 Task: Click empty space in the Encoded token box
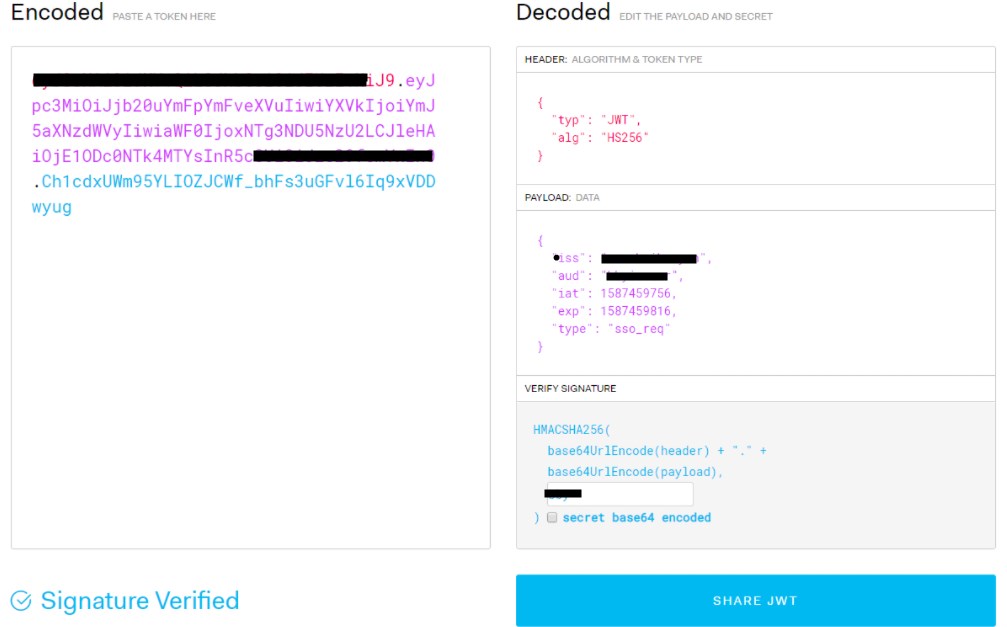click(250, 400)
